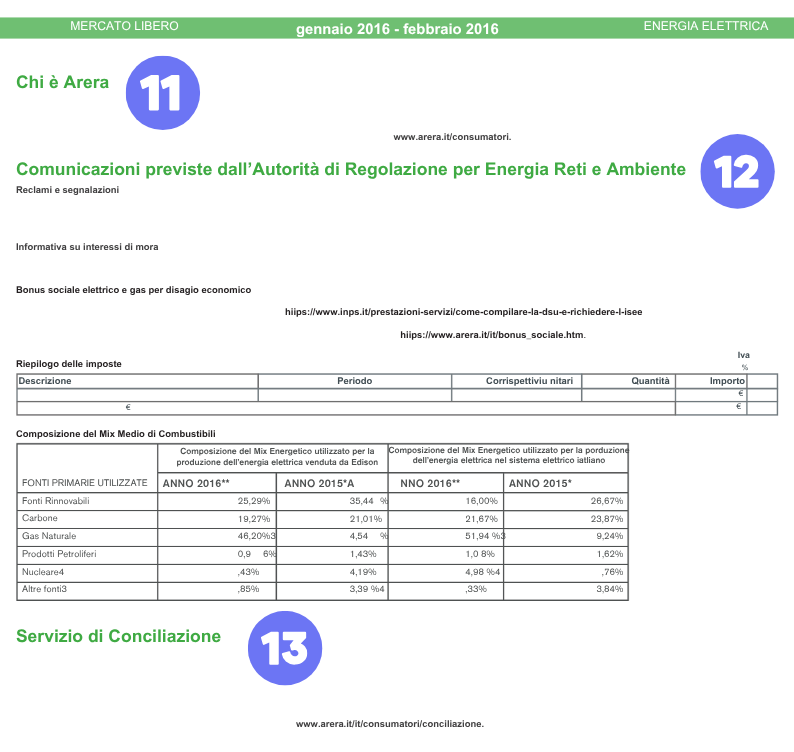Select the Reclami e segnalazioni subheading
The height and width of the screenshot is (752, 794).
(x=68, y=190)
